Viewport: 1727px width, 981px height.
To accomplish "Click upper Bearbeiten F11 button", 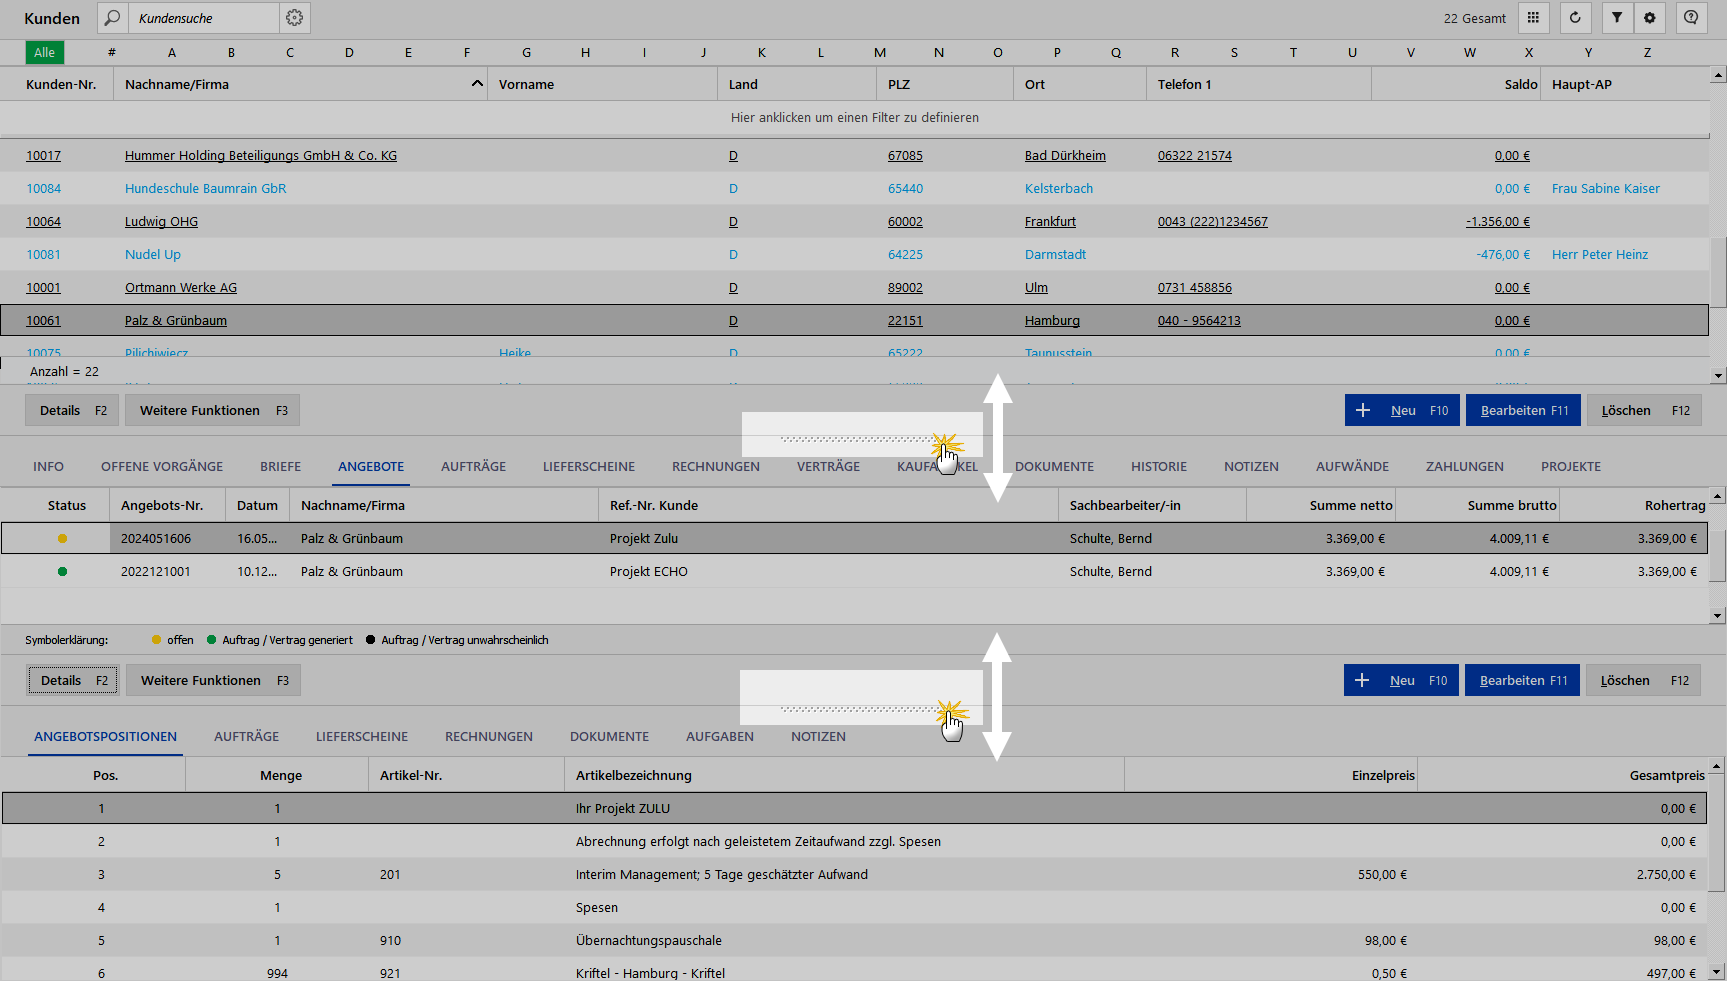I will [x=1524, y=410].
